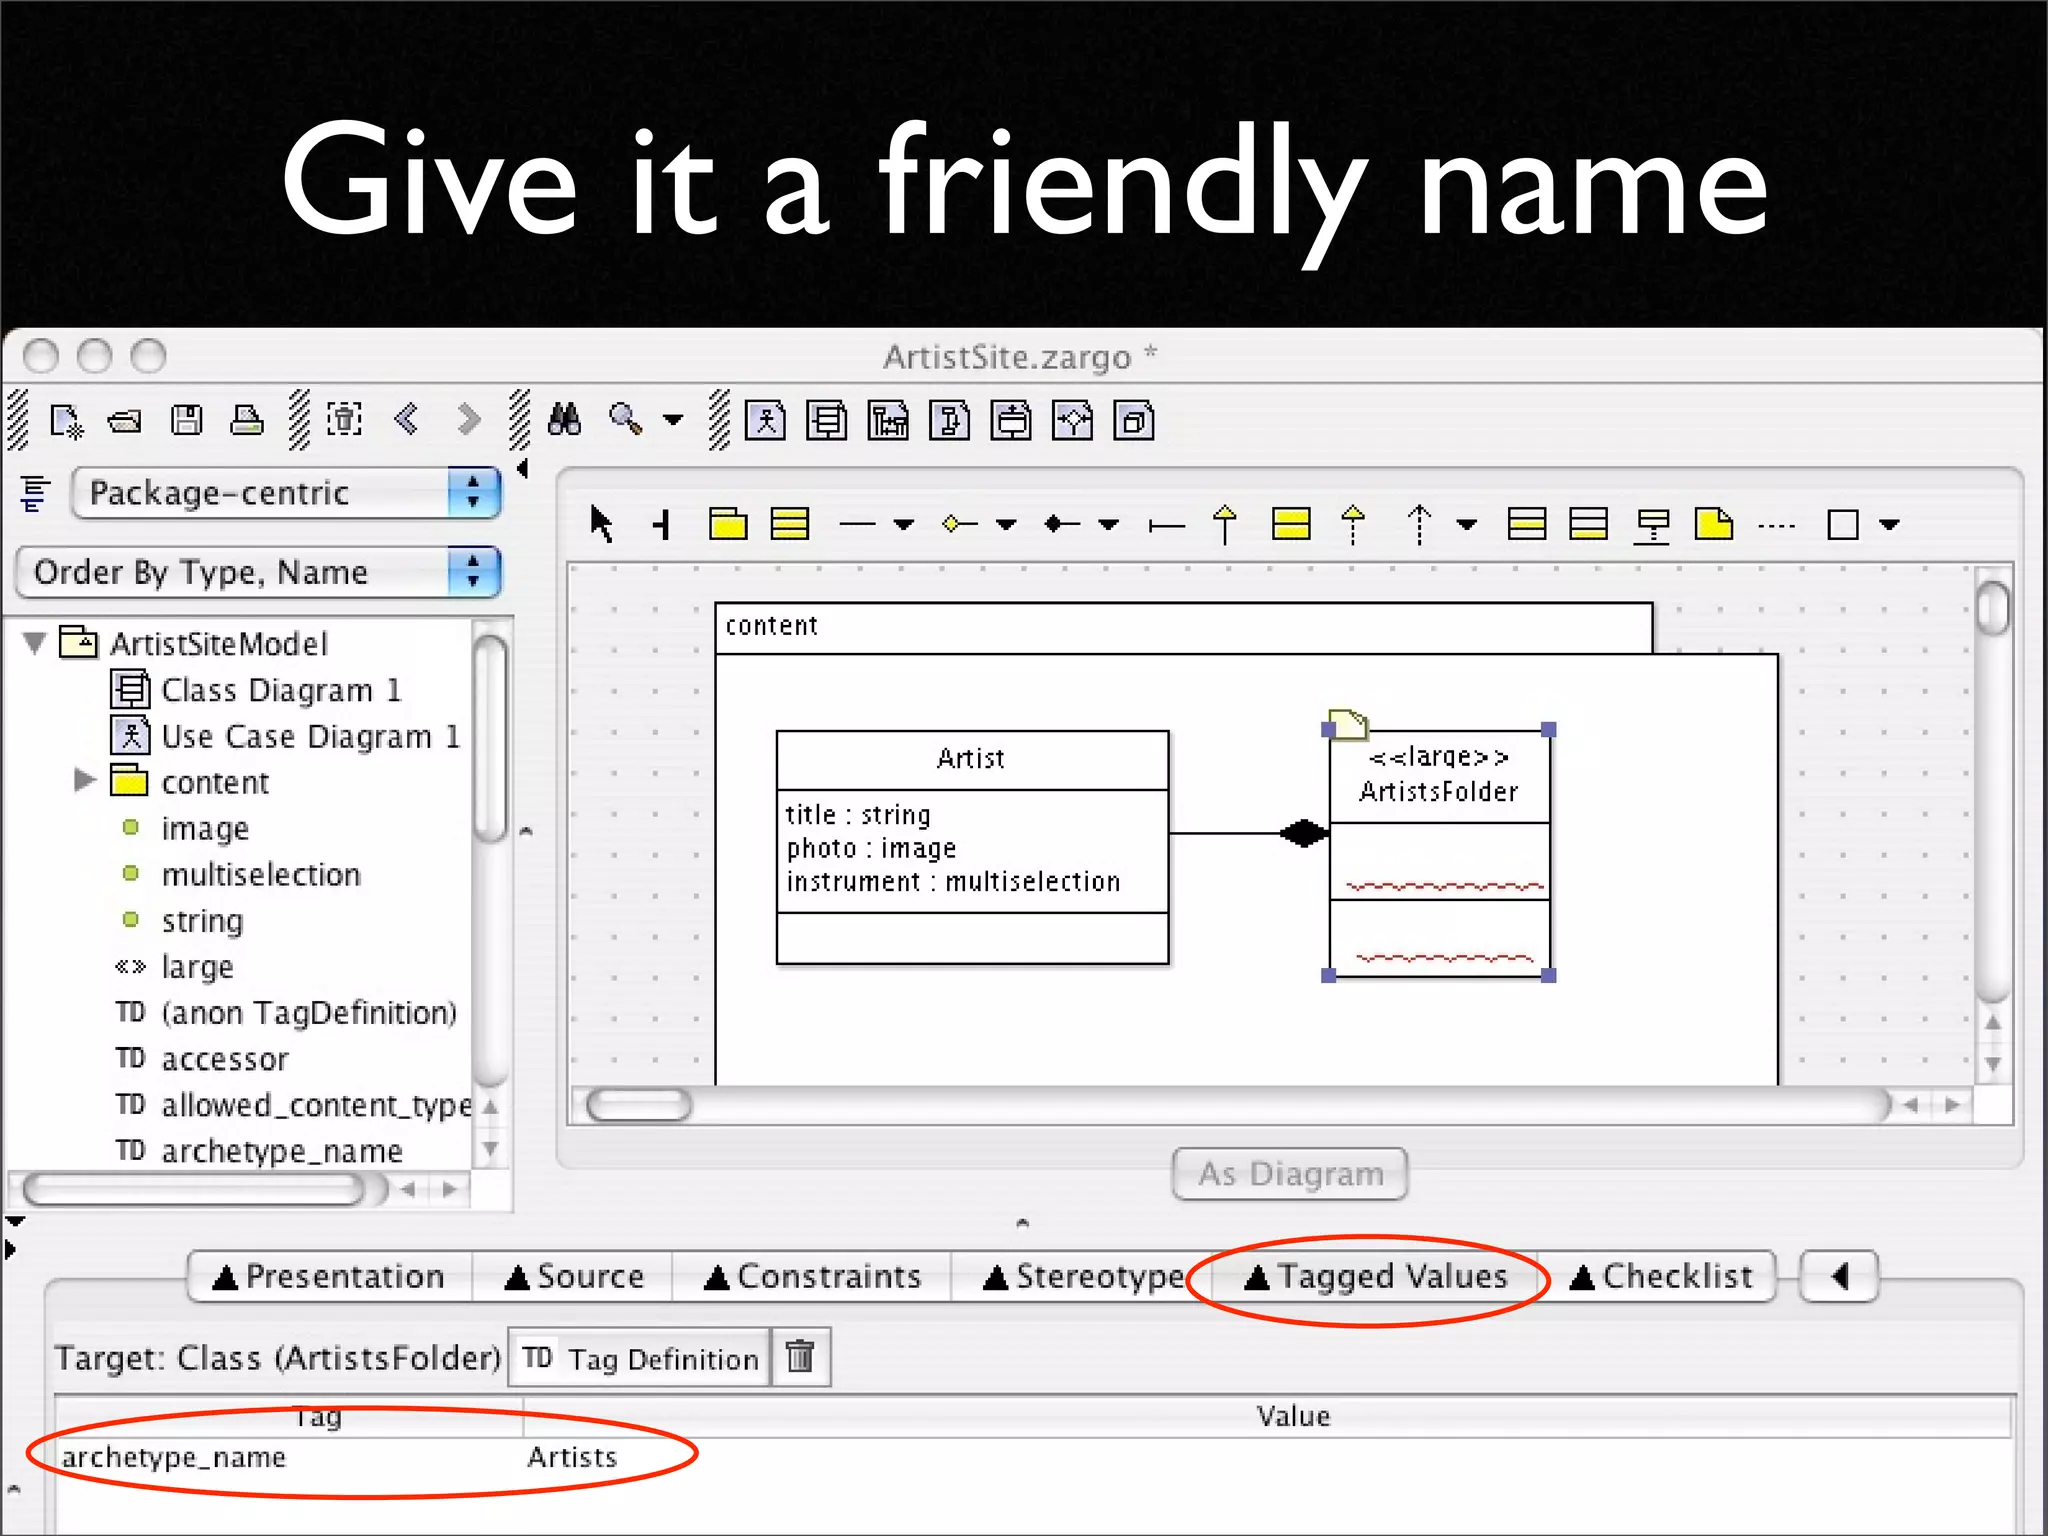
Task: Click the zoom magnifier icon
Action: (x=626, y=420)
